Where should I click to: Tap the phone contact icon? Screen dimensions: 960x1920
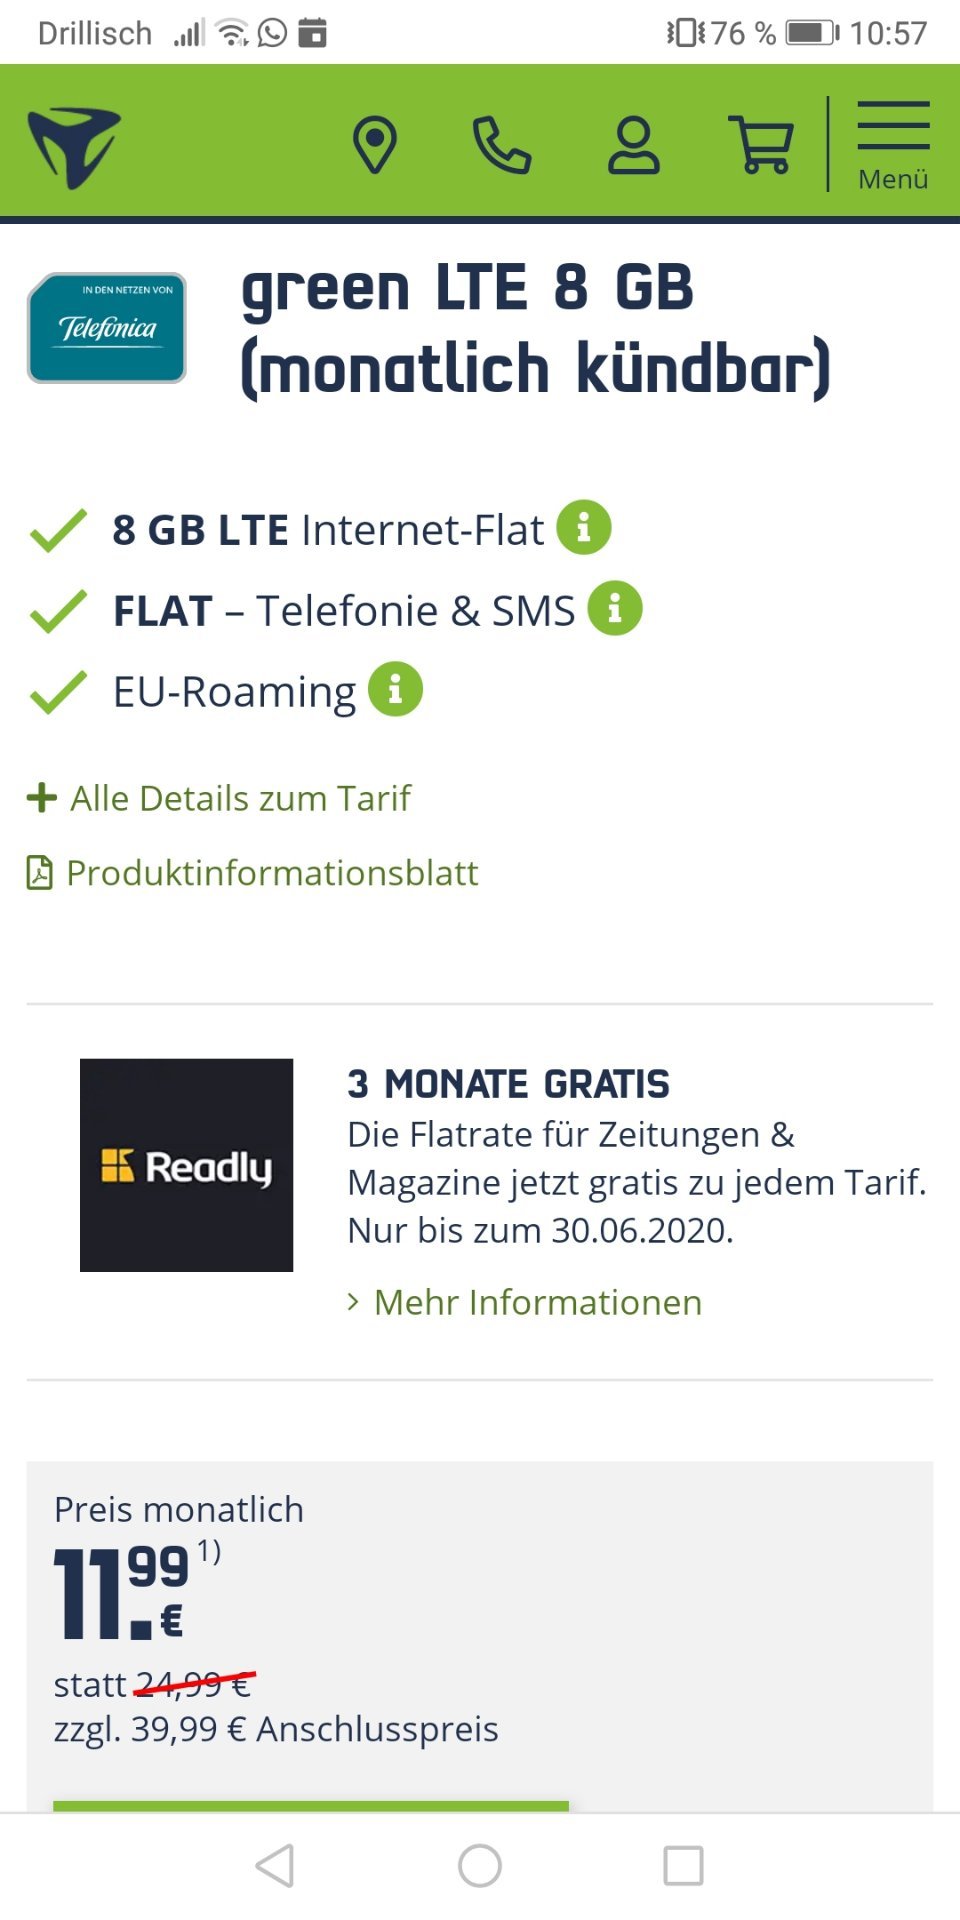(501, 145)
